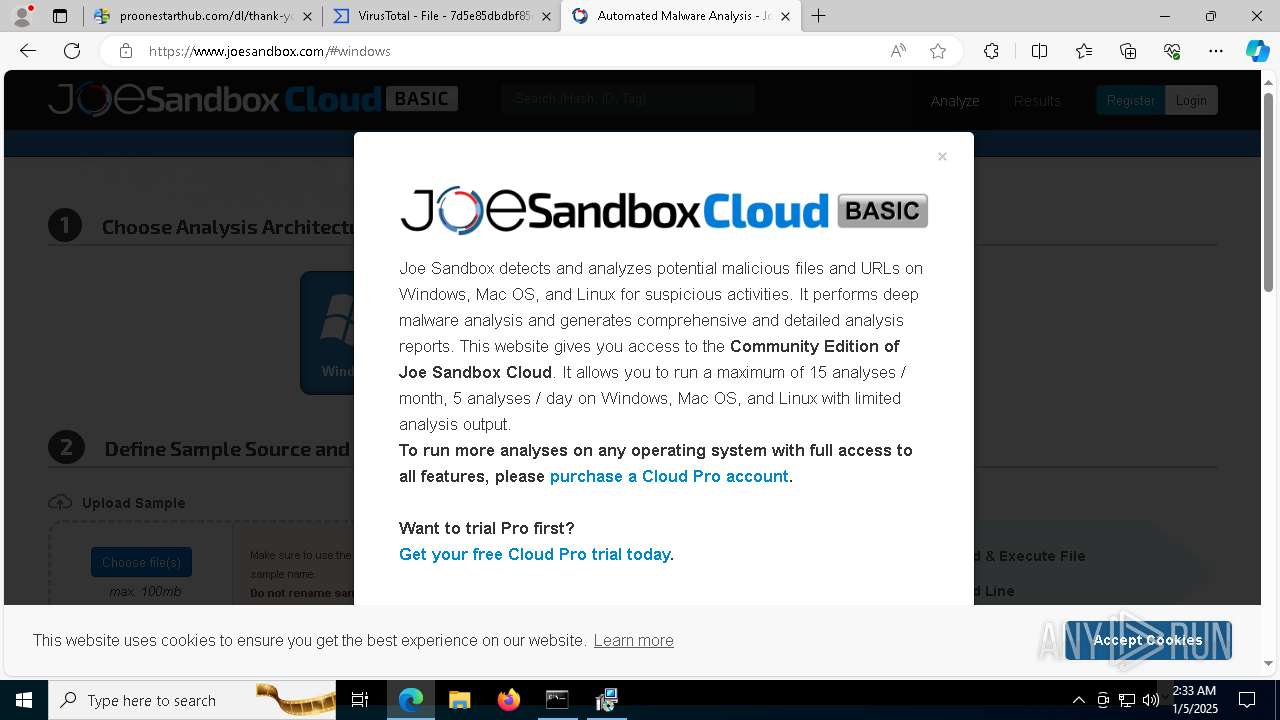This screenshot has height=720, width=1280.
Task: Close the proonestarthub browser tab
Action: pos(307,16)
